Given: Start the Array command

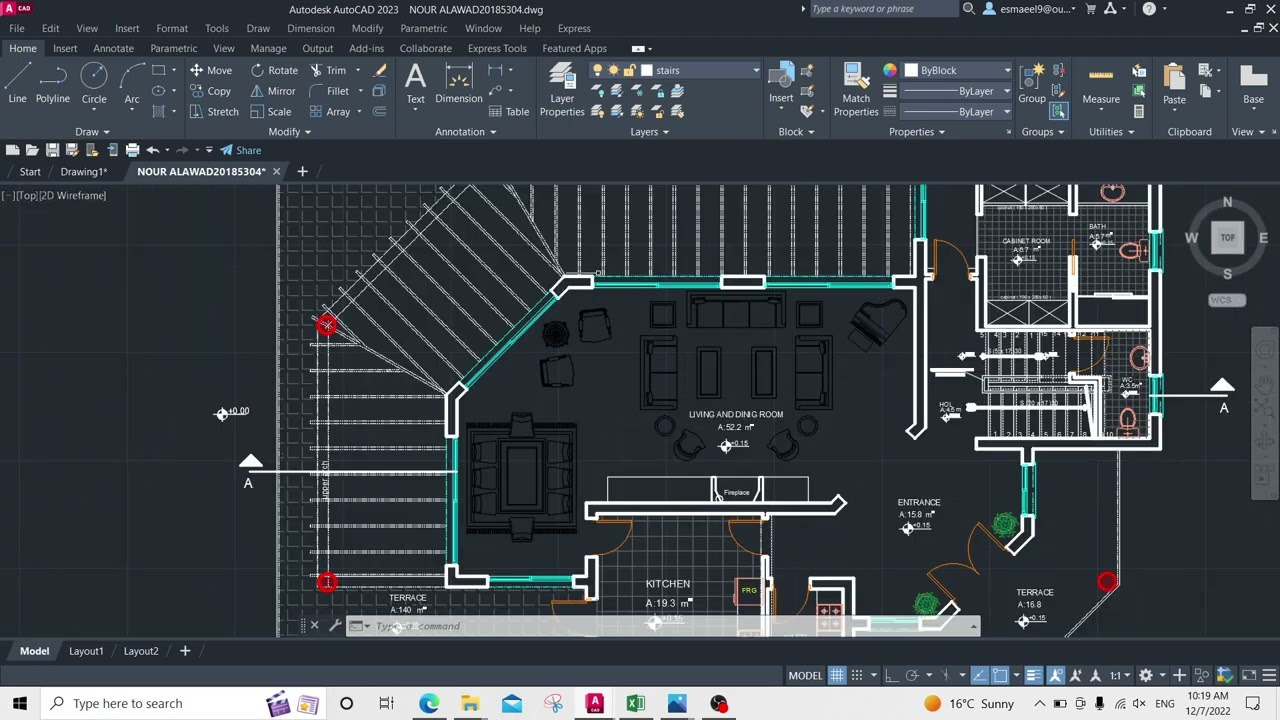Looking at the screenshot, I should pos(330,112).
